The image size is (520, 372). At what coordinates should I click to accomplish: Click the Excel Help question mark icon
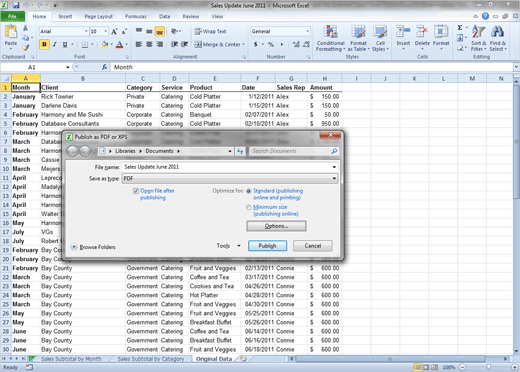point(485,16)
